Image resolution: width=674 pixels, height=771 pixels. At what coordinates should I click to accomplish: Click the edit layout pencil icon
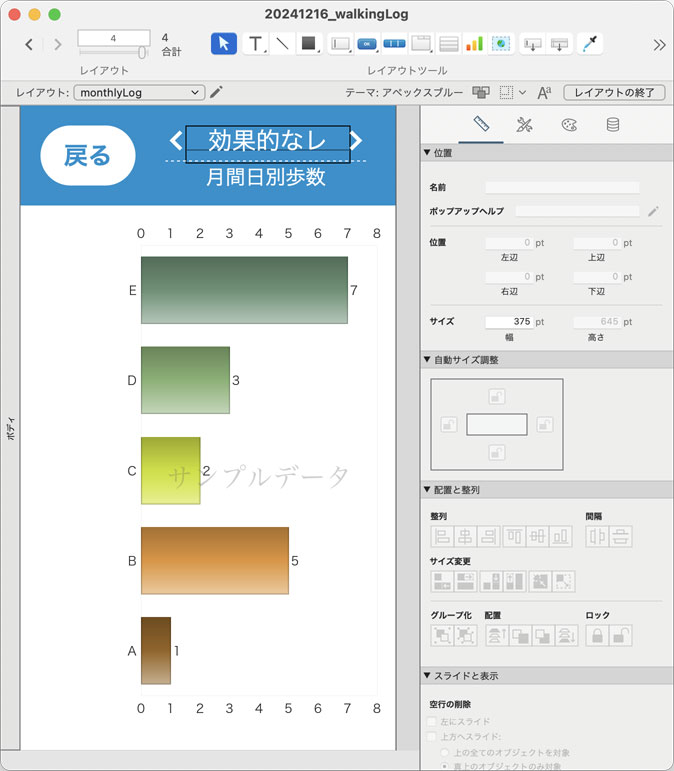pos(216,92)
